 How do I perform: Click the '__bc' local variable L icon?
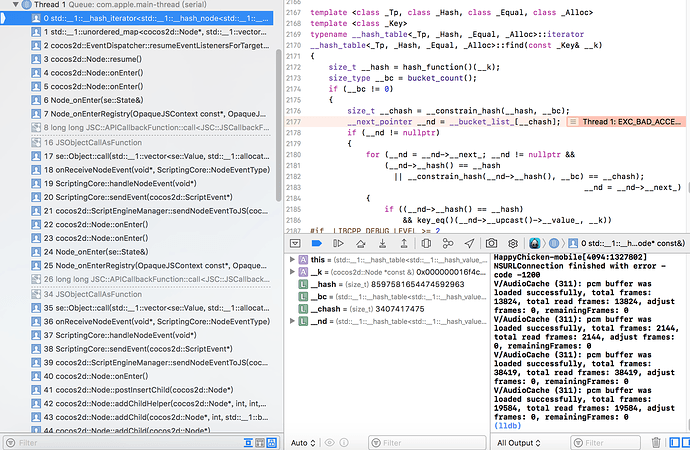click(x=303, y=296)
